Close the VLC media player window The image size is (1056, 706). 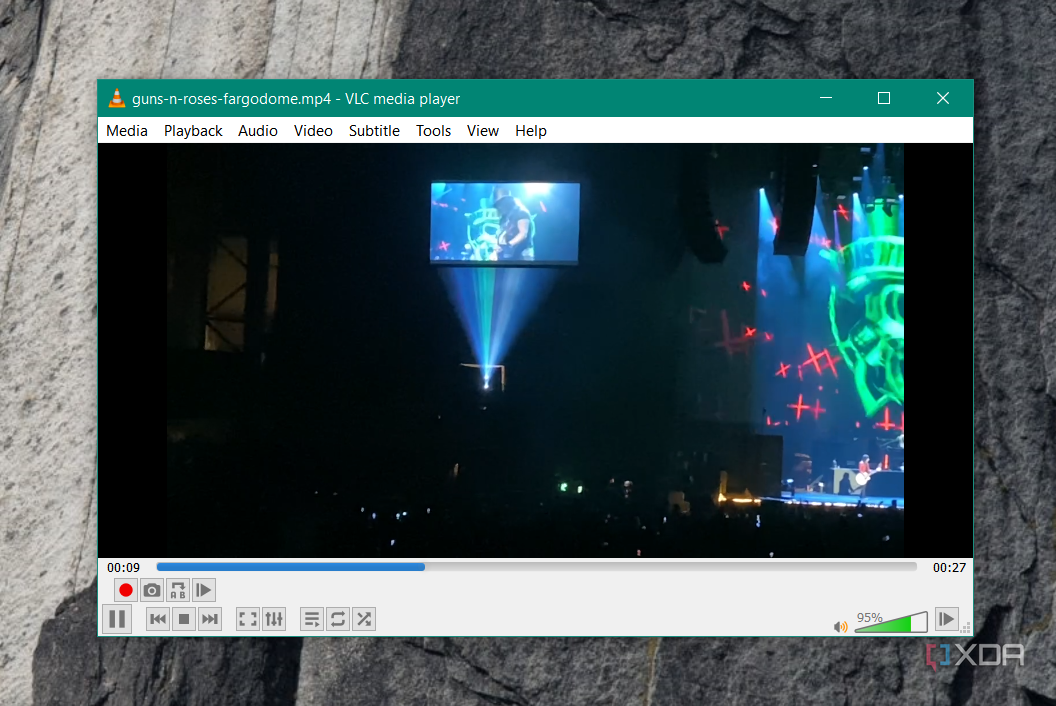(943, 98)
